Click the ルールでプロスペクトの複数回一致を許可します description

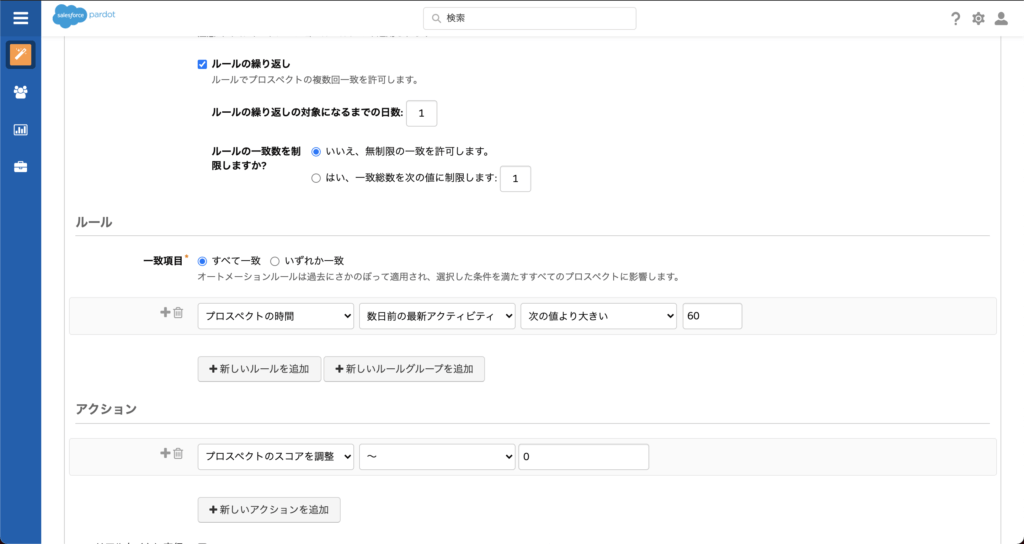315,80
